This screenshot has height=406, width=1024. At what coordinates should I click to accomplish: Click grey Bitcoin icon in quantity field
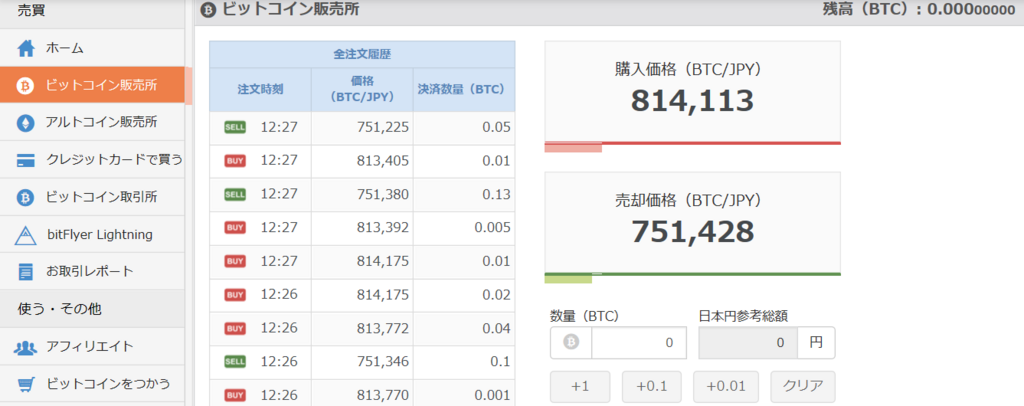coord(571,342)
